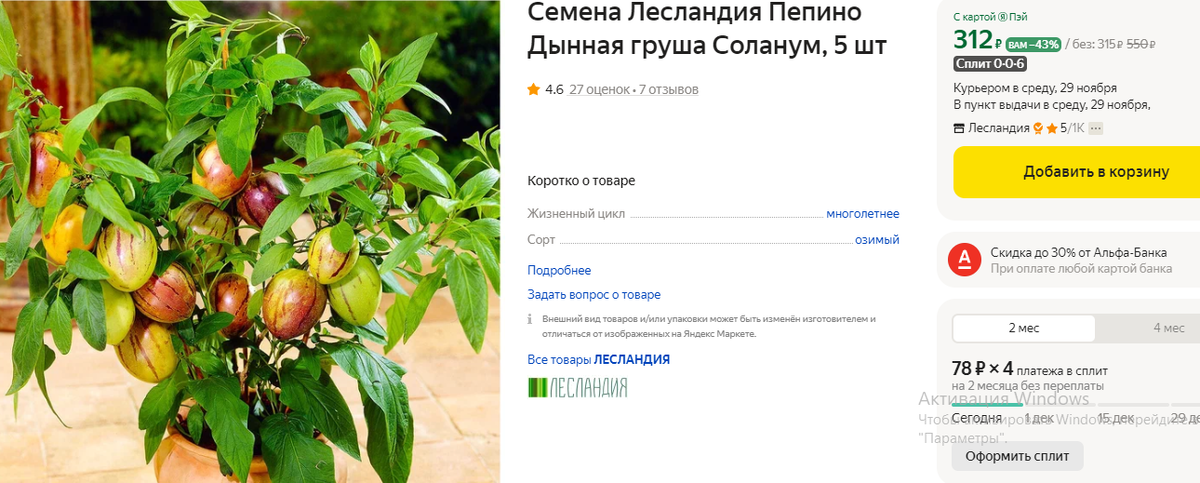Viewport: 1200px width, 483px height.
Task: Expand details via Подробнее link
Action: 559,270
